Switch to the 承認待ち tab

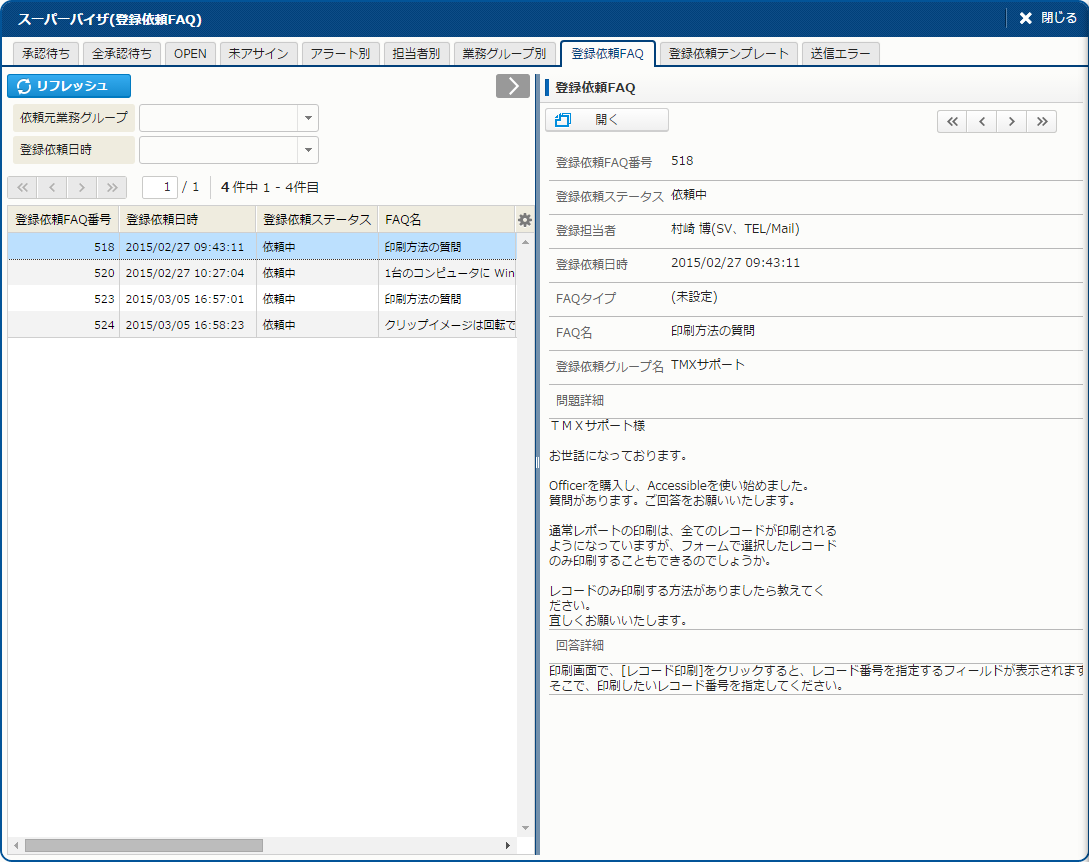[45, 54]
